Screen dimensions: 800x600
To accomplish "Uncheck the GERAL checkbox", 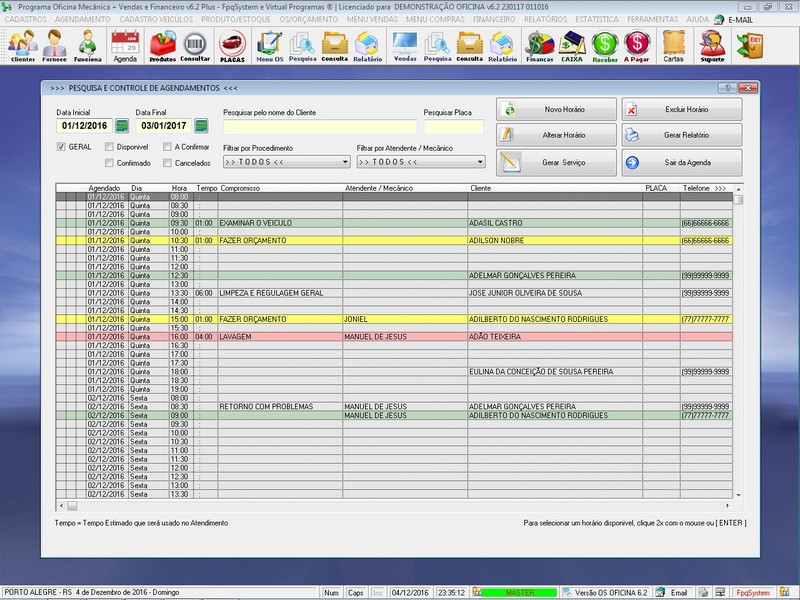I will [61, 147].
